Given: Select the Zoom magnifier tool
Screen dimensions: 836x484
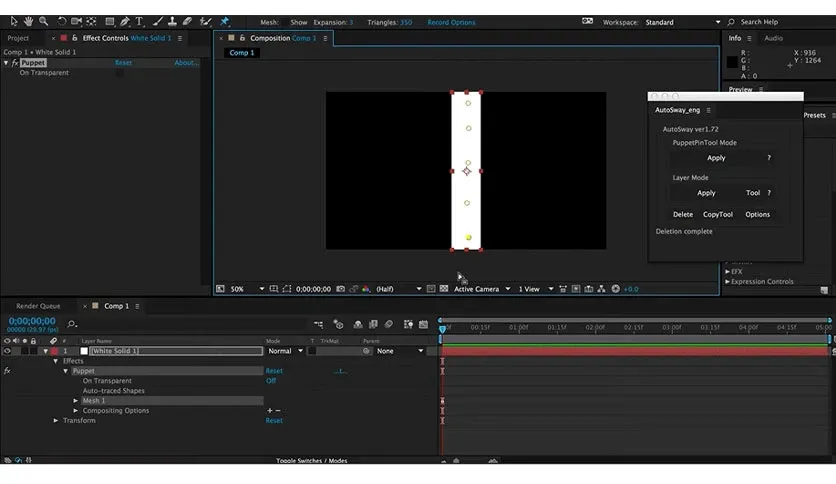Looking at the screenshot, I should [x=44, y=21].
